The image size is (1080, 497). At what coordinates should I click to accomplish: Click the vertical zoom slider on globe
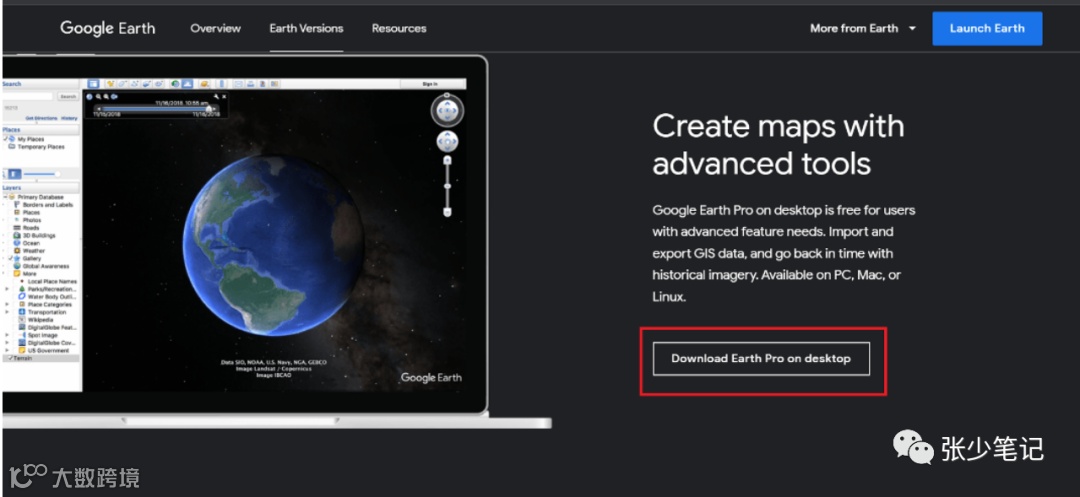pos(447,186)
